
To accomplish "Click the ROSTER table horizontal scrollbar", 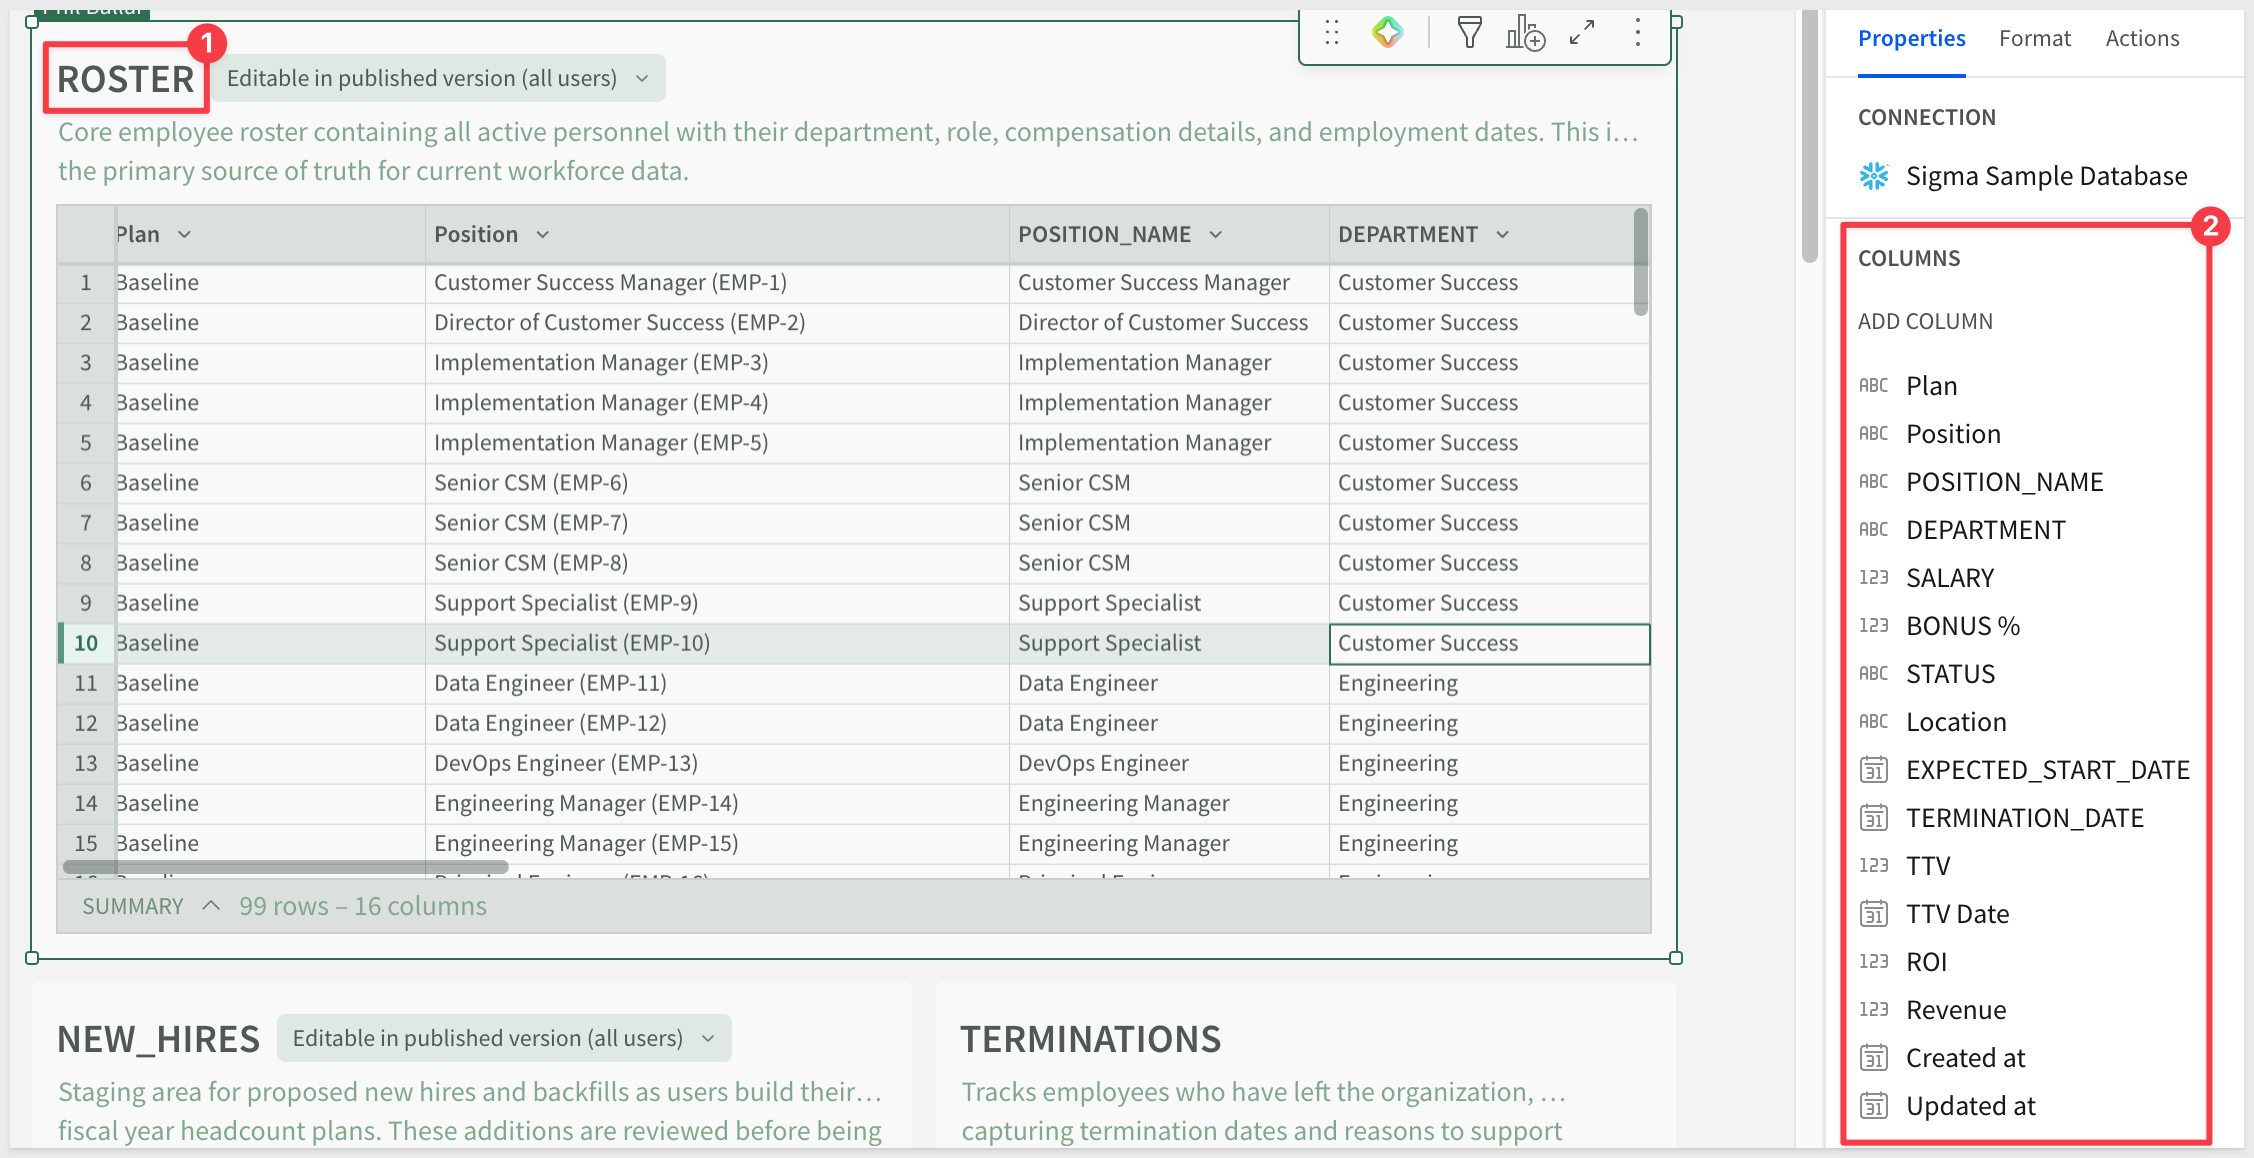I will tap(286, 867).
